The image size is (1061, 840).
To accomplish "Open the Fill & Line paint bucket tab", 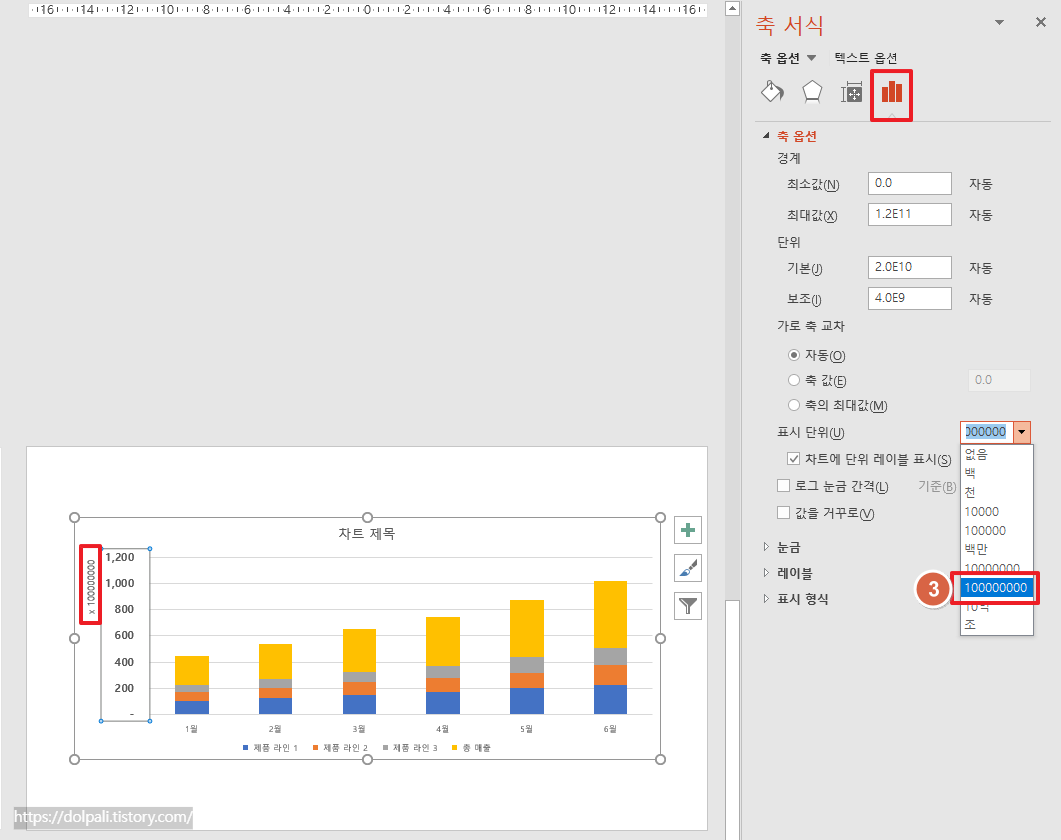I will coord(773,91).
